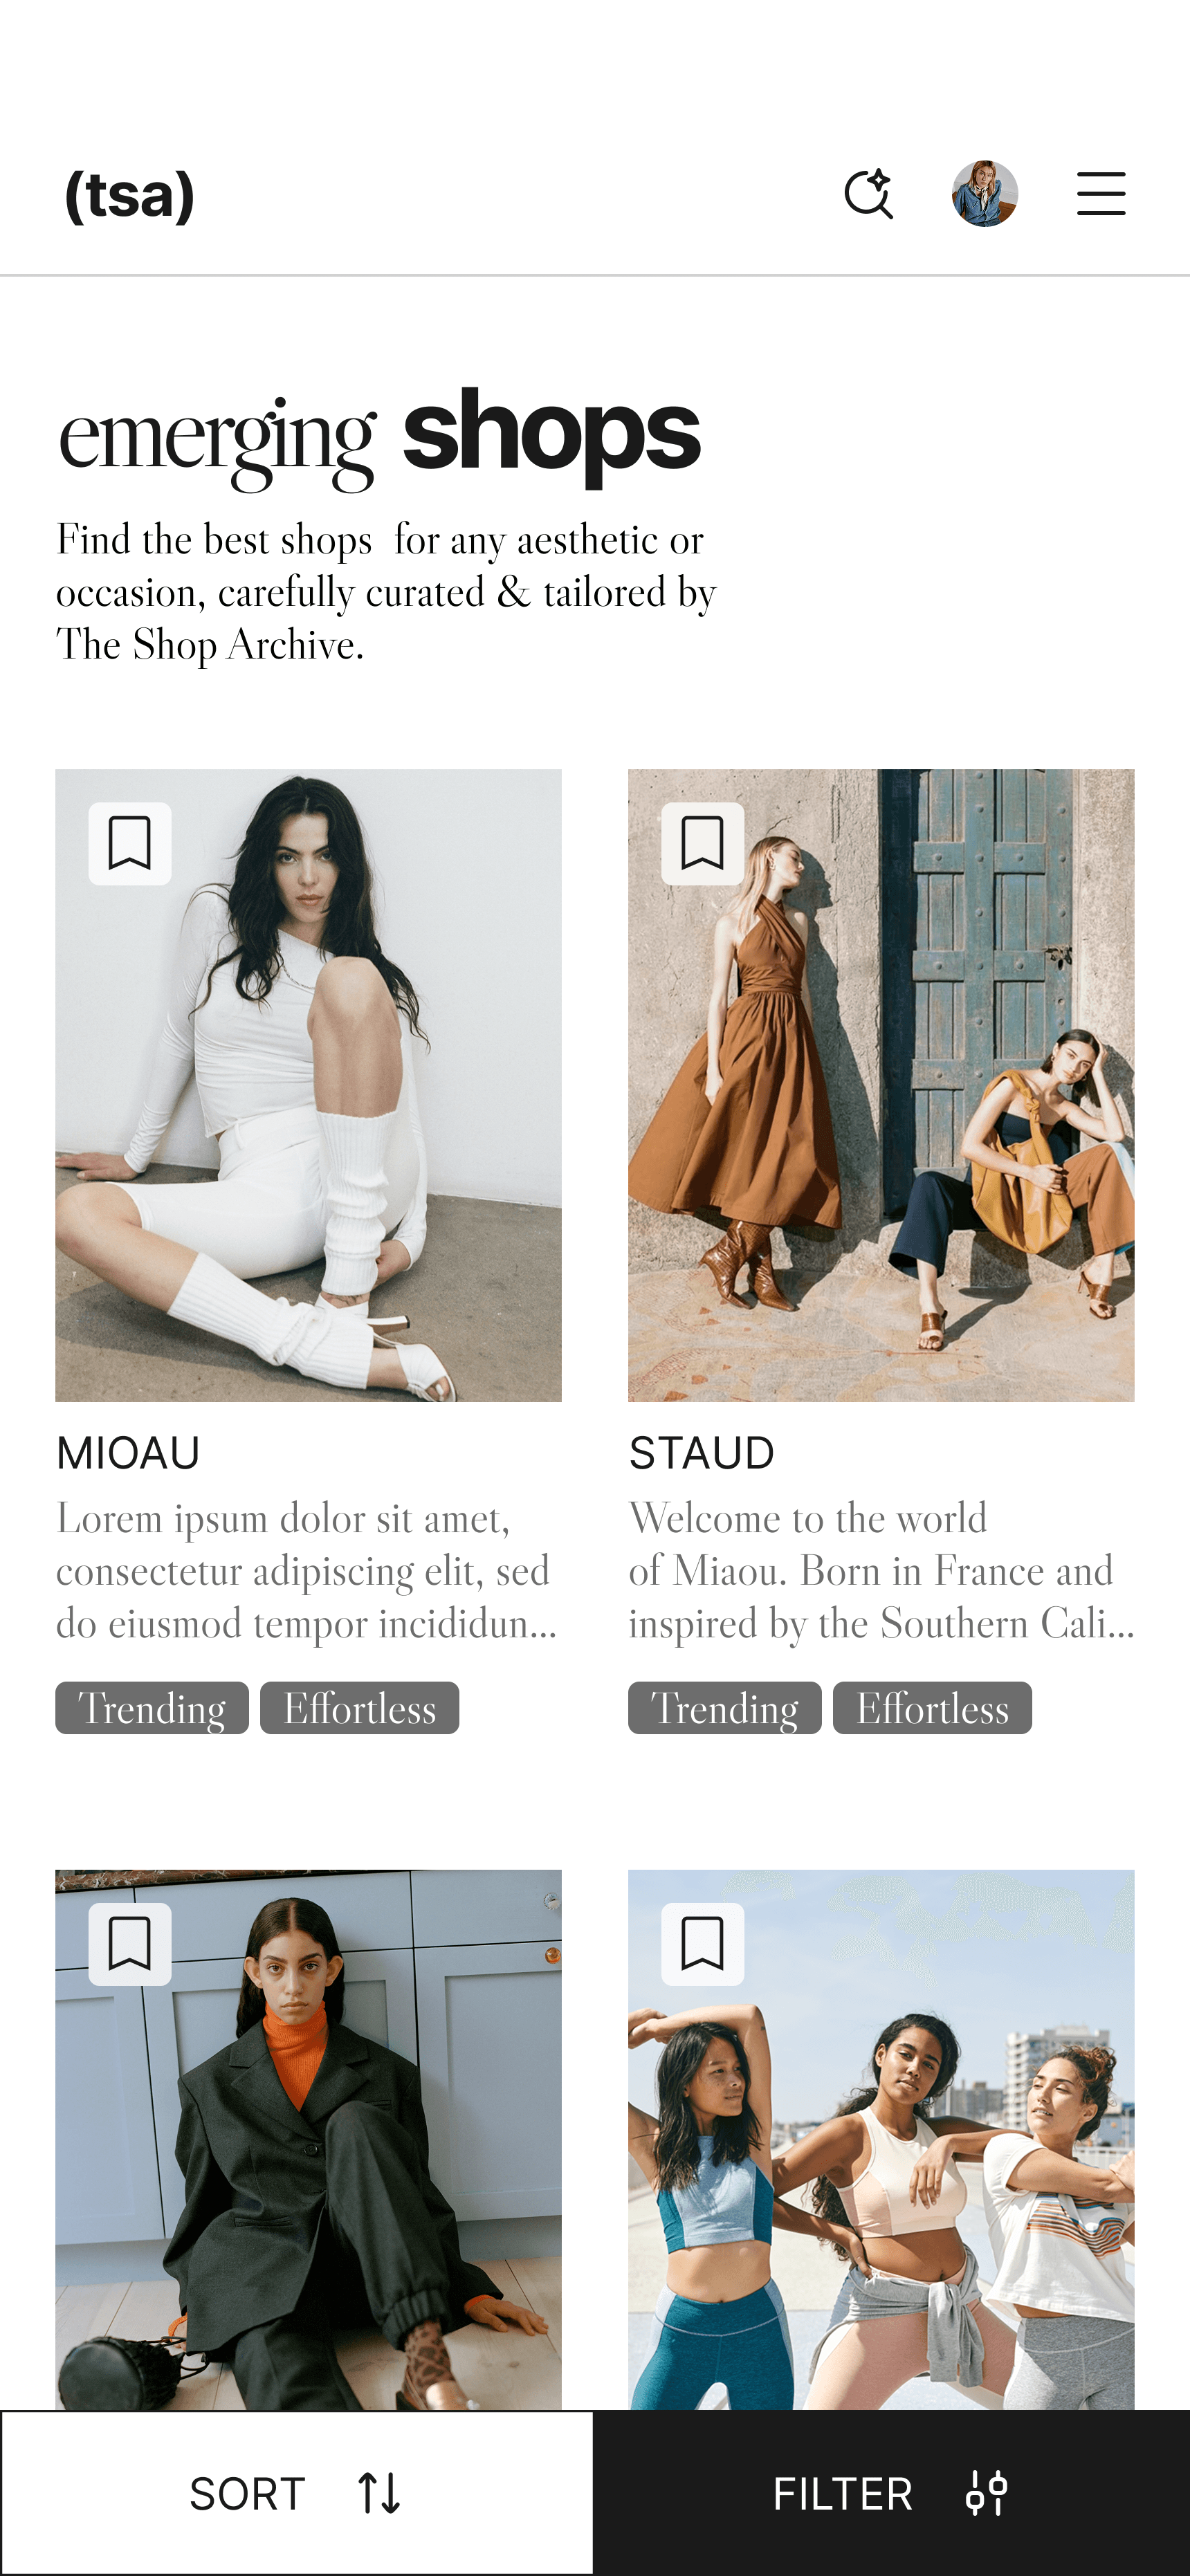This screenshot has width=1190, height=2576.
Task: Open the FILTER panel
Action: coord(892,2493)
